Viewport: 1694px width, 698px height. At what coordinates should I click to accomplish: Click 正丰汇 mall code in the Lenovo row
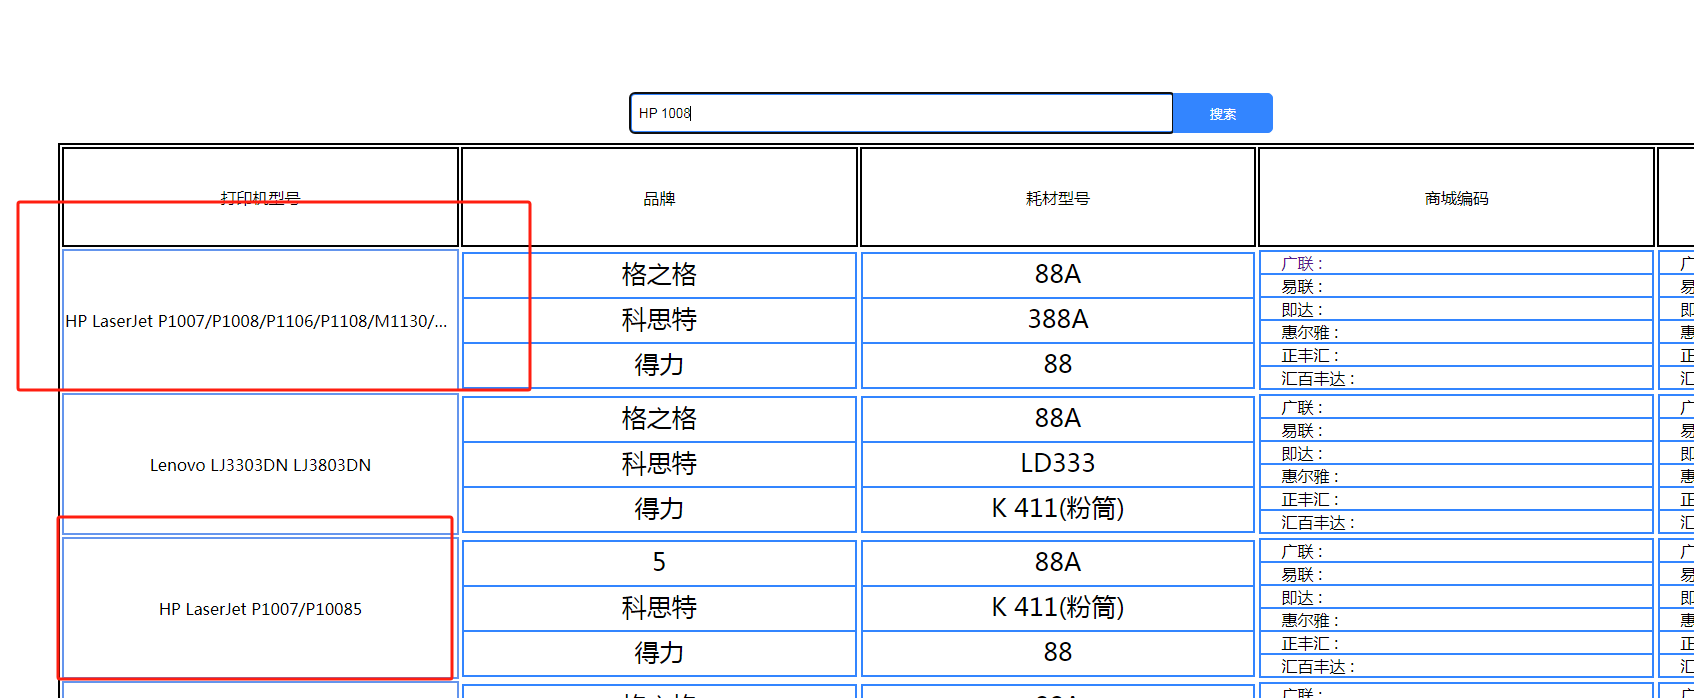point(1456,499)
